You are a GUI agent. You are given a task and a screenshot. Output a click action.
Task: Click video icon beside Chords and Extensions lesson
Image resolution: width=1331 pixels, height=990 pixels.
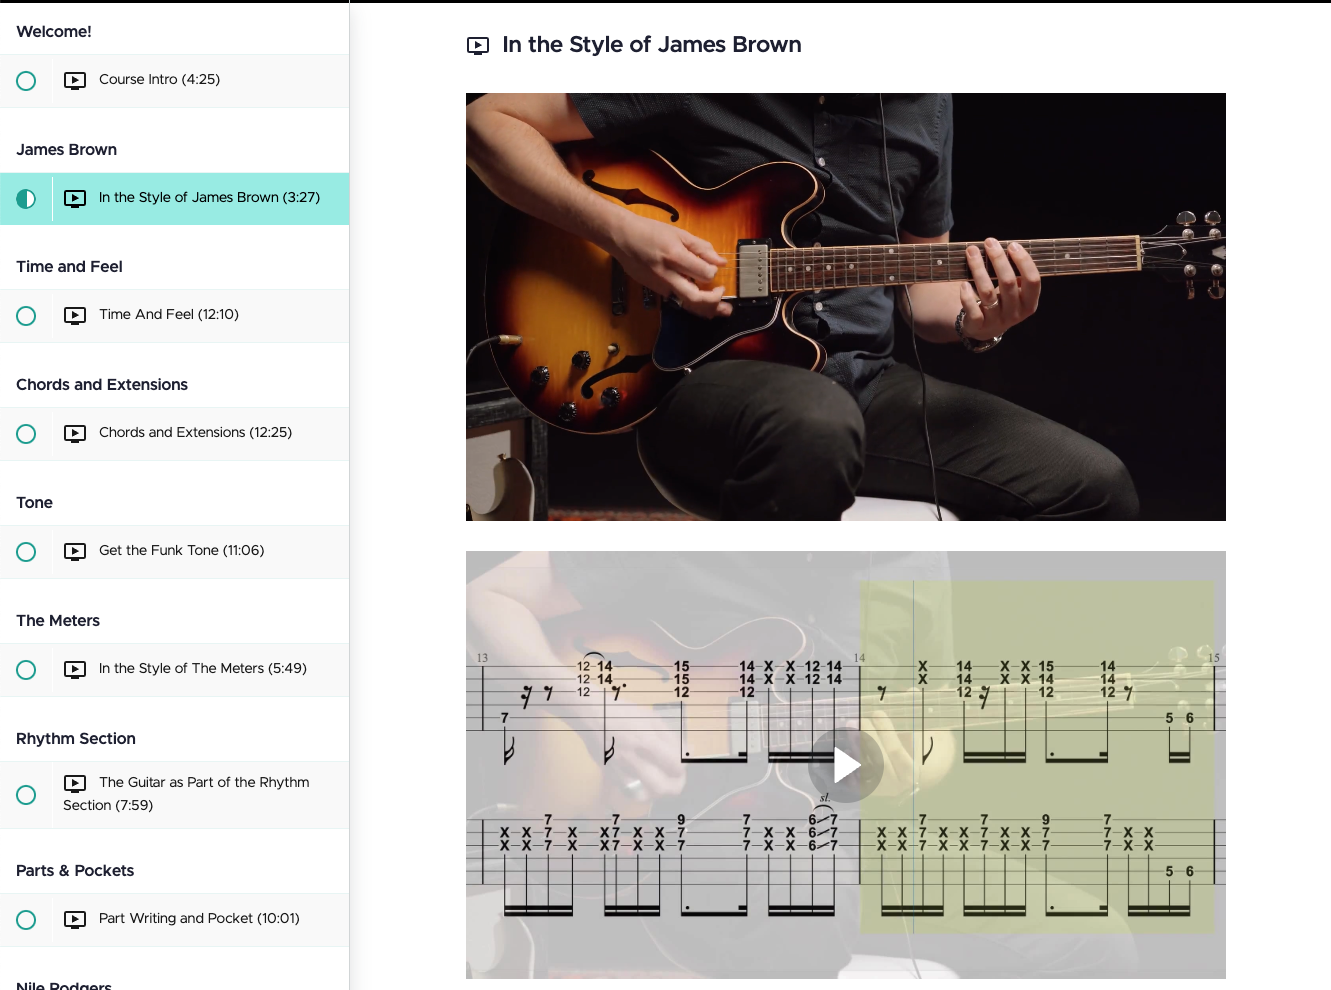coord(75,433)
